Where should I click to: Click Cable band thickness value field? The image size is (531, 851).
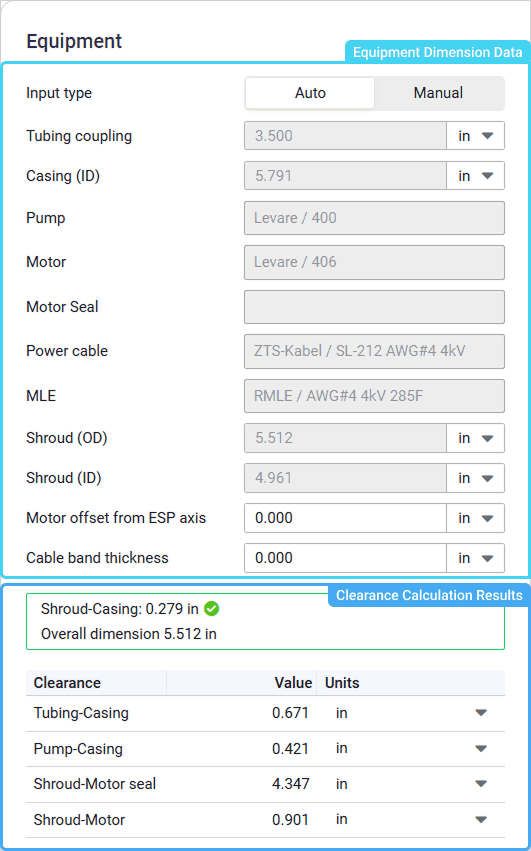345,558
